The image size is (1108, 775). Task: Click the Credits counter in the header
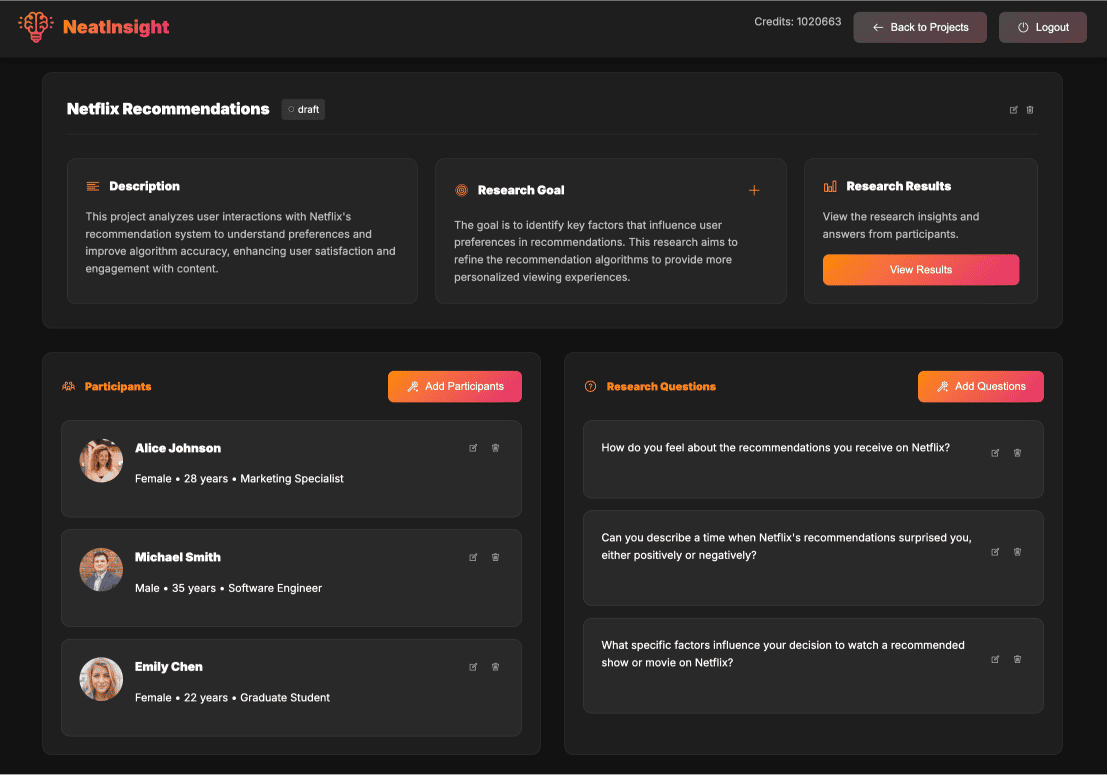point(799,20)
